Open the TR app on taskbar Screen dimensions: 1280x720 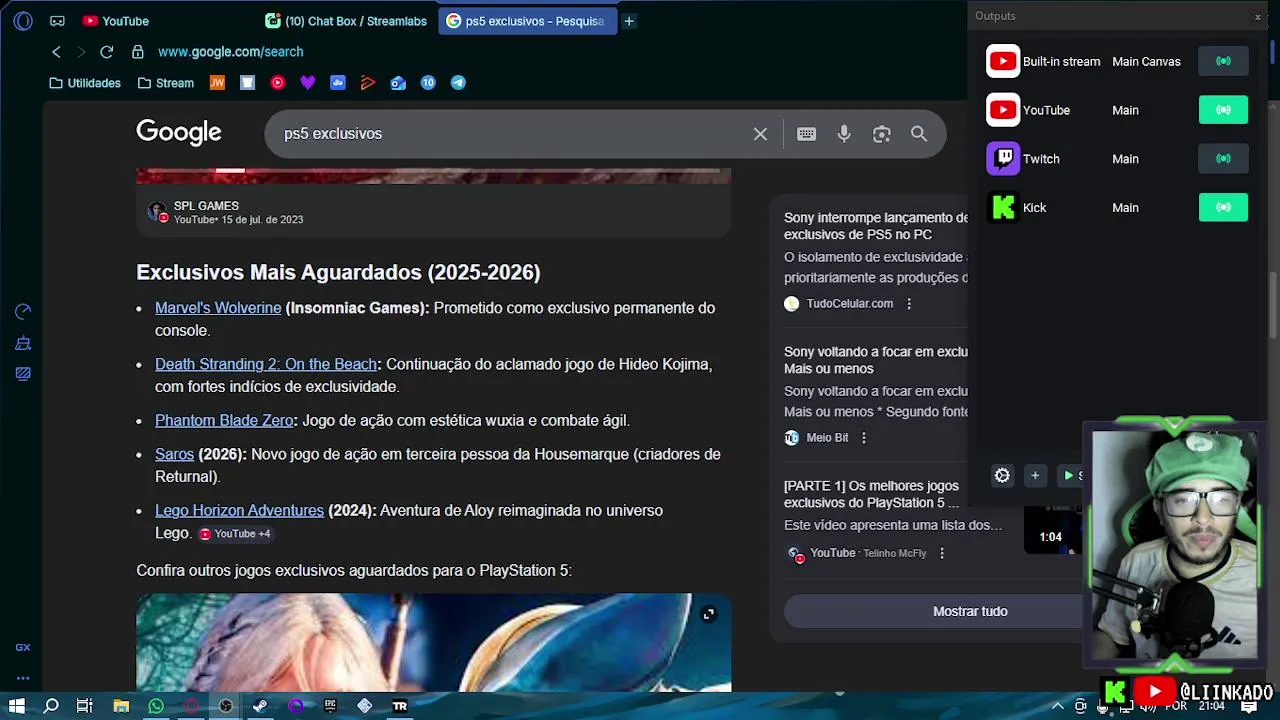tap(399, 706)
